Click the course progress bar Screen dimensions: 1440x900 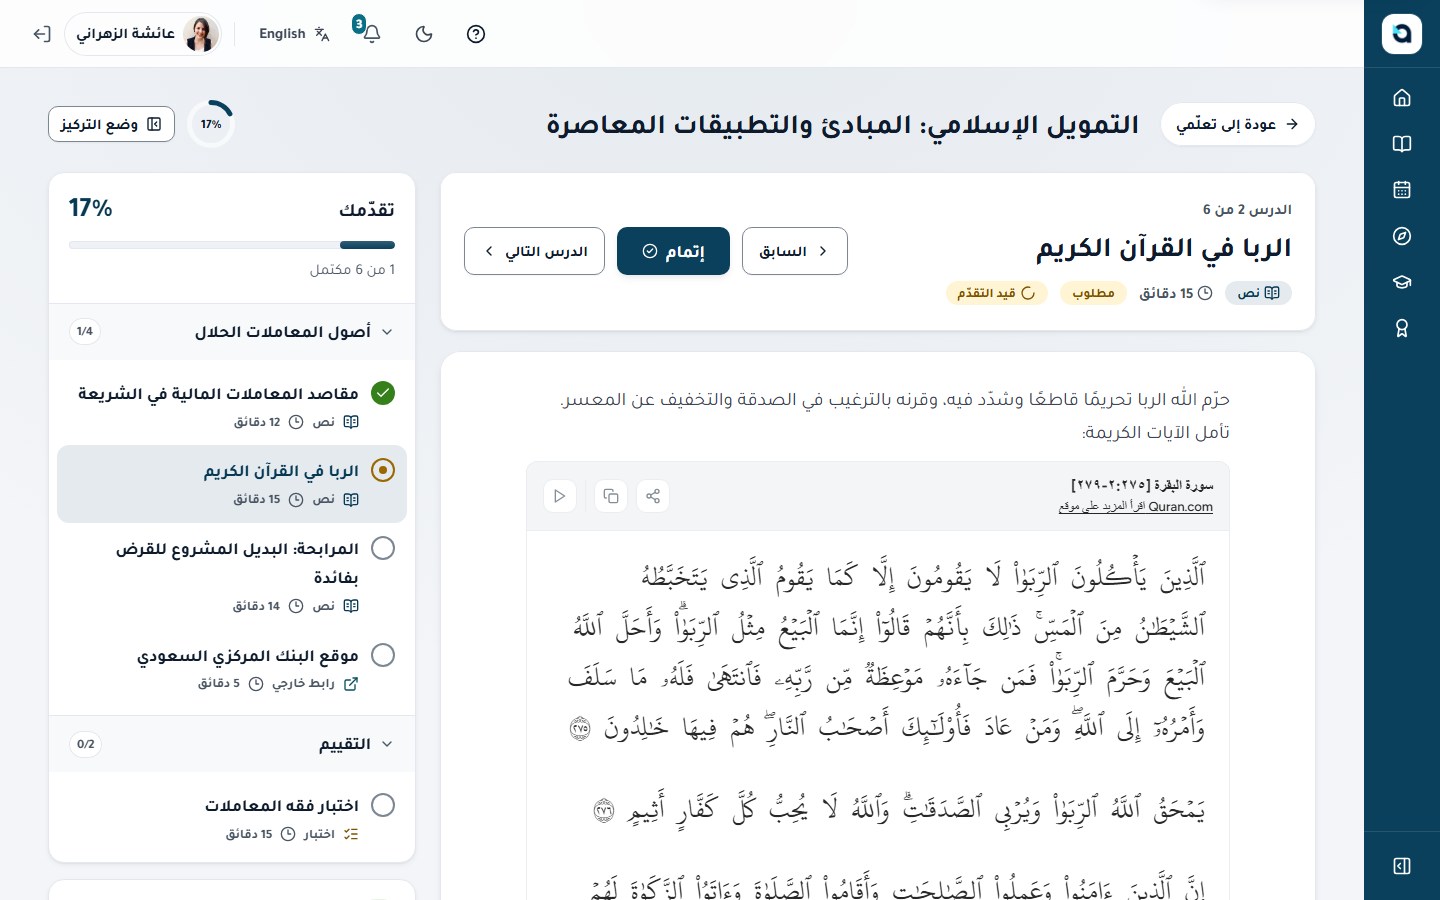[x=232, y=245]
